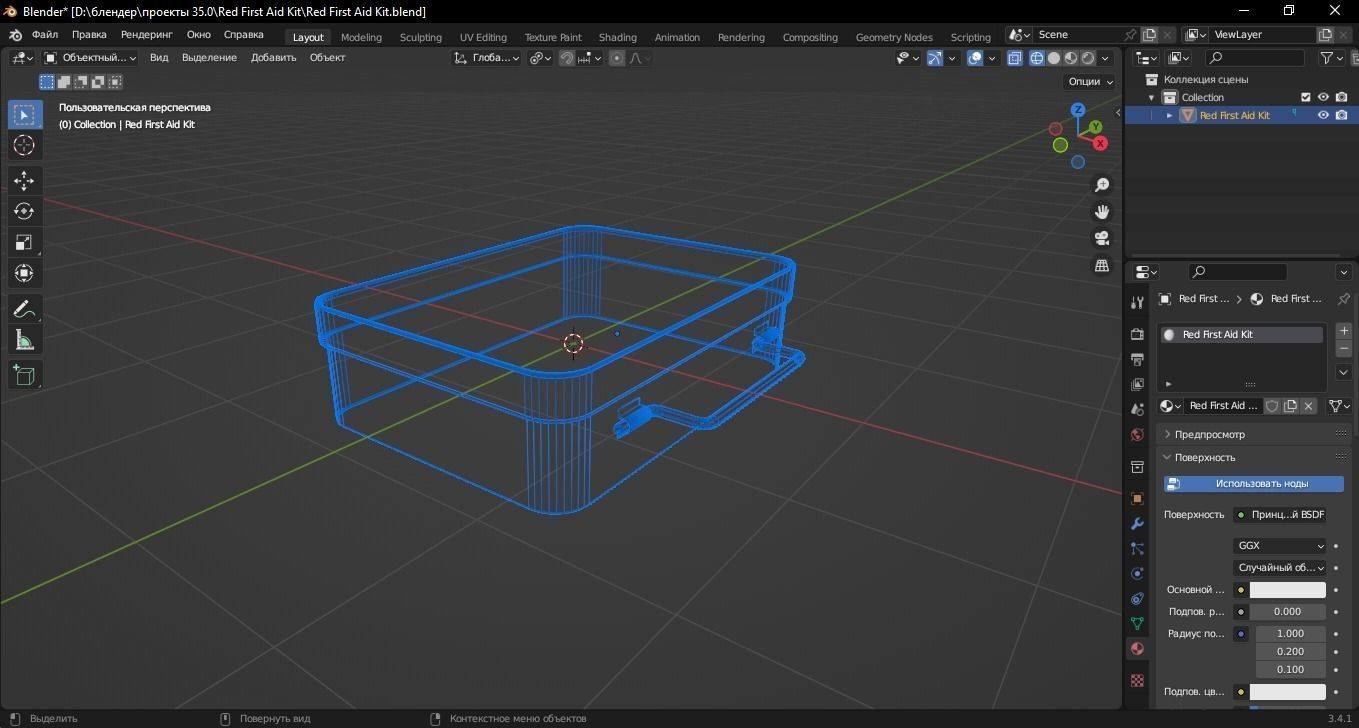Screen dimensions: 1359x728
Task: Open the Выделение viewport menu
Action: coord(209,58)
